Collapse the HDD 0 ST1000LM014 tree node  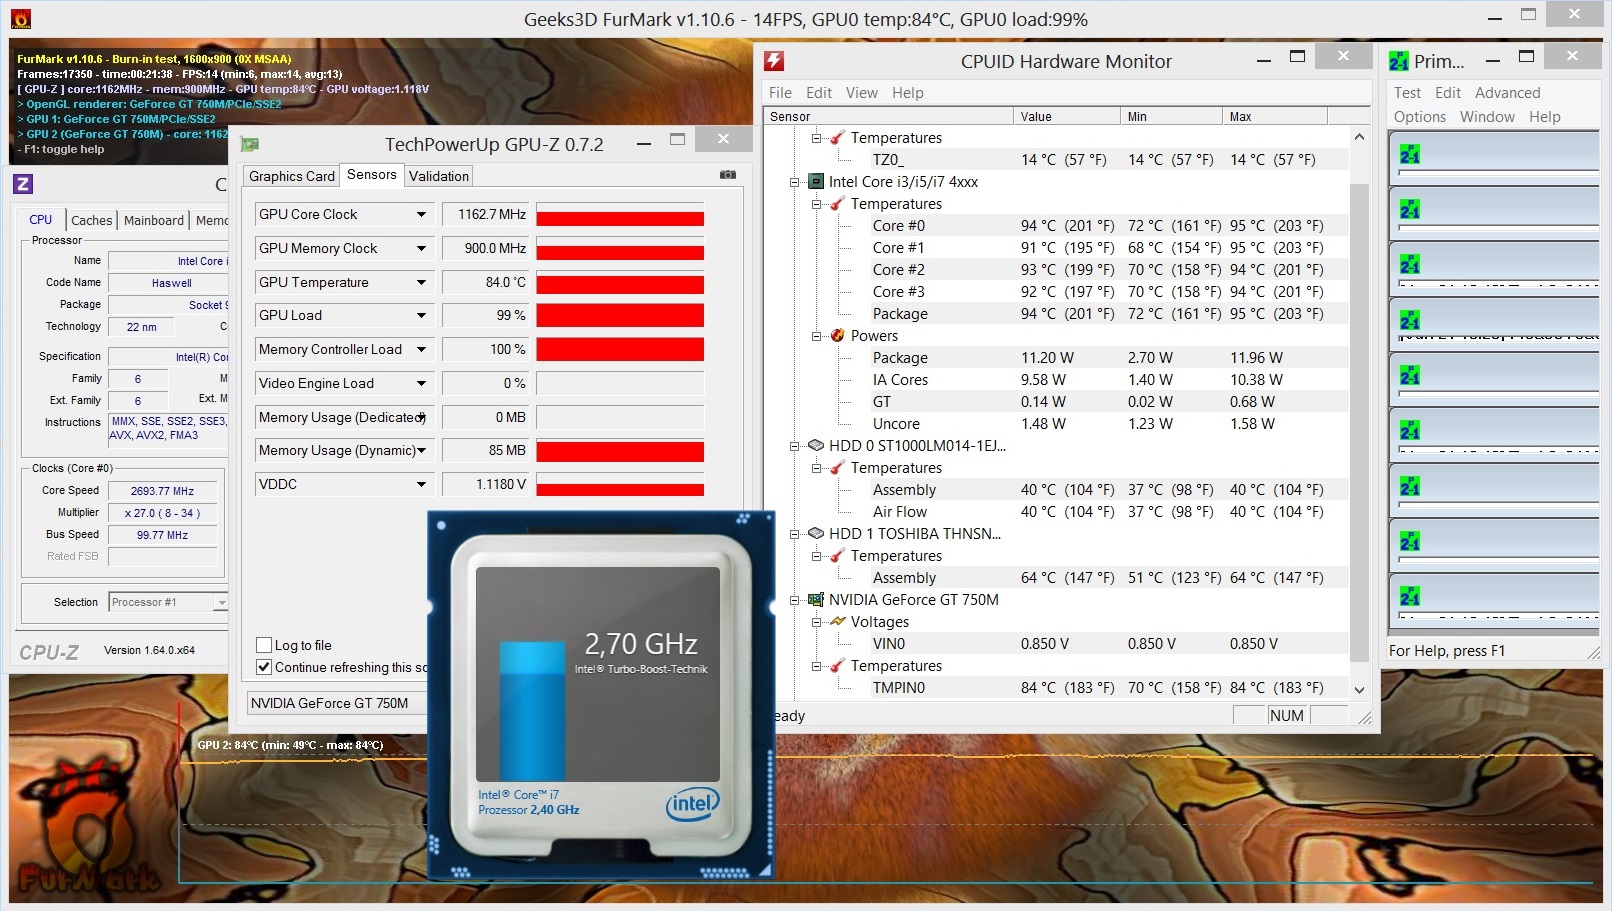click(794, 446)
